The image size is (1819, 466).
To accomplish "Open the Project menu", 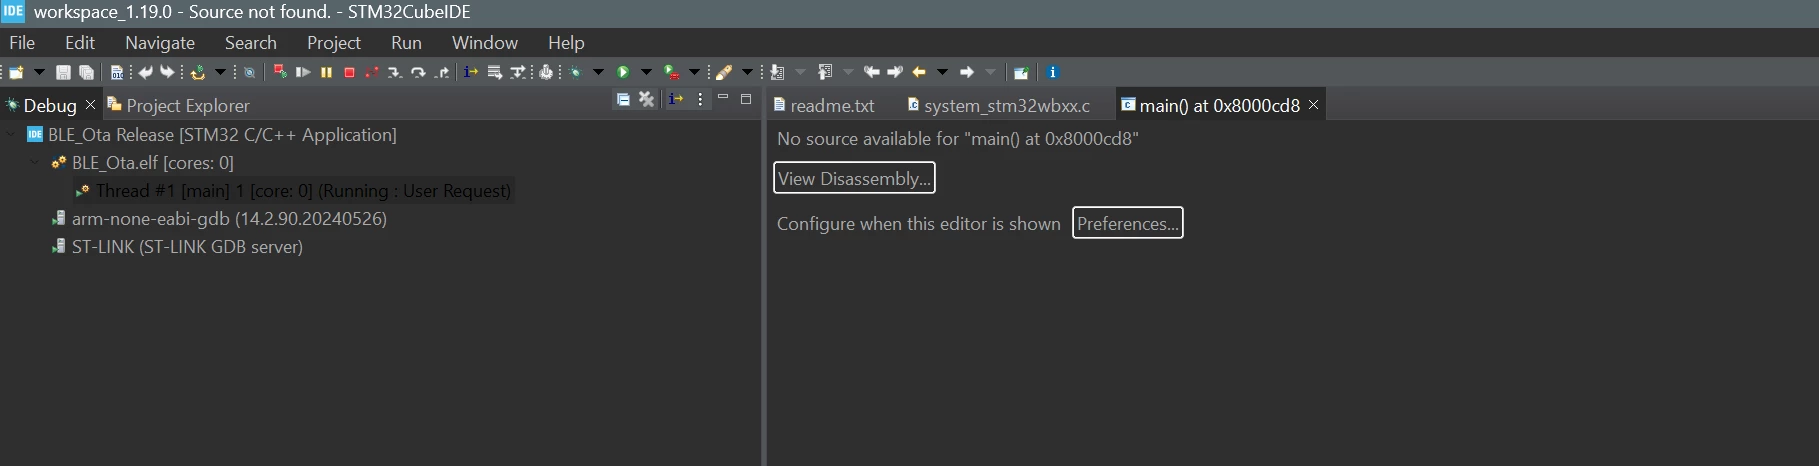I will [334, 43].
